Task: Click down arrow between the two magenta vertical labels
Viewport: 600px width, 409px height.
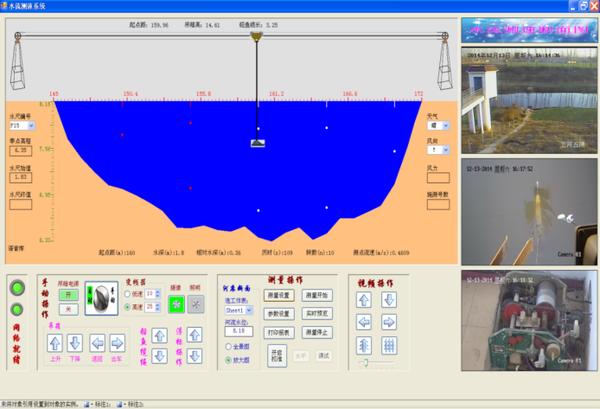Action: coord(160,356)
